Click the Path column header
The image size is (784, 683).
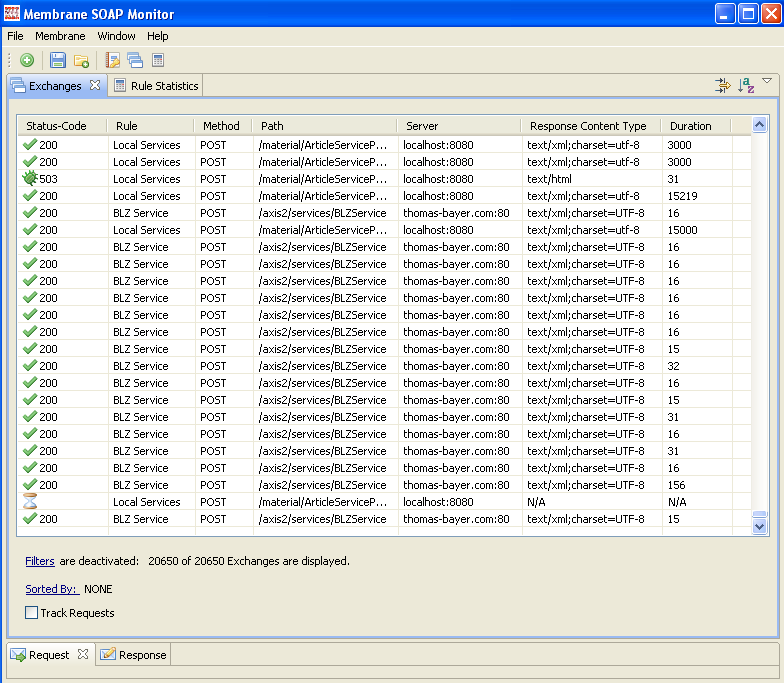click(x=324, y=126)
